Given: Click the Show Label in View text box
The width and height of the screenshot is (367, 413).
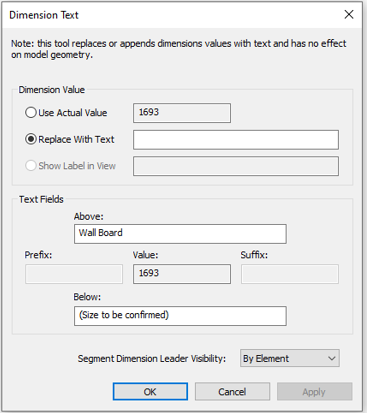Looking at the screenshot, I should click(236, 166).
